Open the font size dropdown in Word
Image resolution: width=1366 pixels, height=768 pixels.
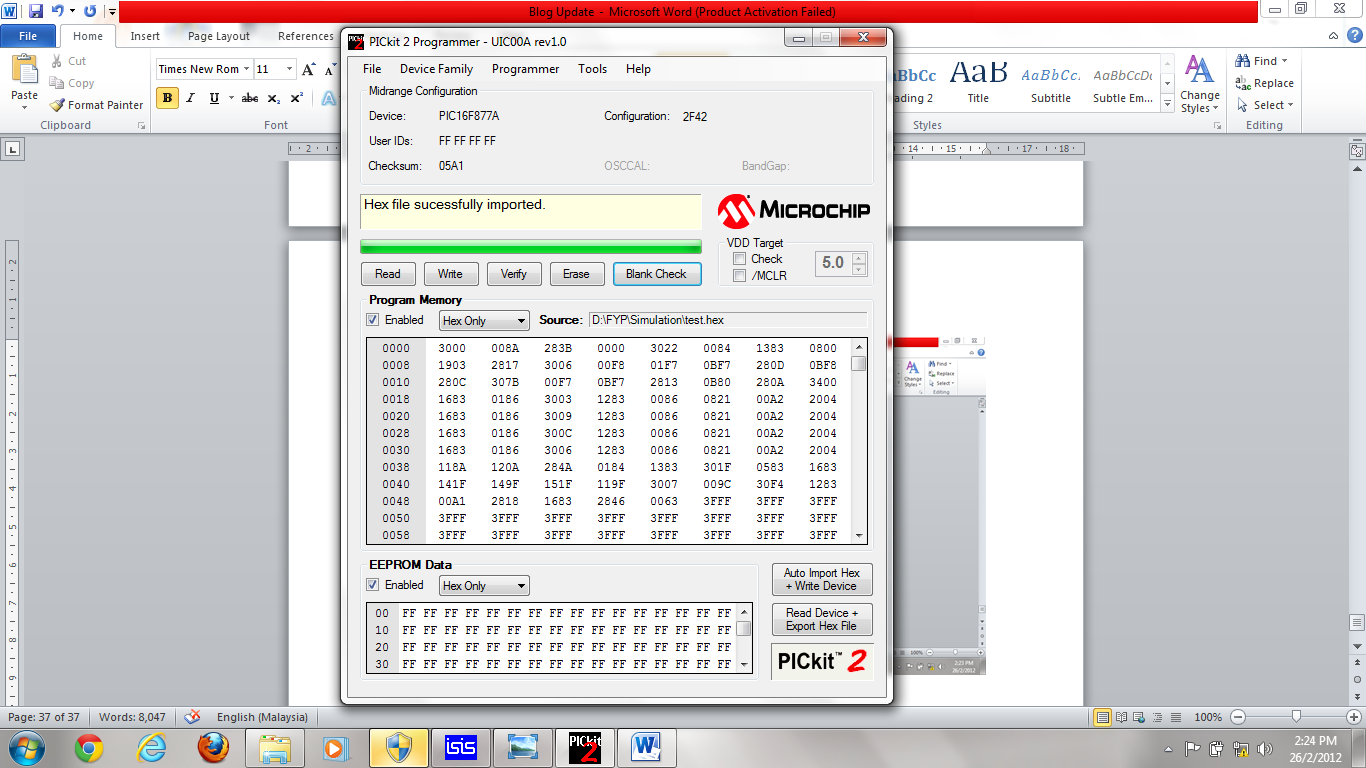tap(289, 69)
